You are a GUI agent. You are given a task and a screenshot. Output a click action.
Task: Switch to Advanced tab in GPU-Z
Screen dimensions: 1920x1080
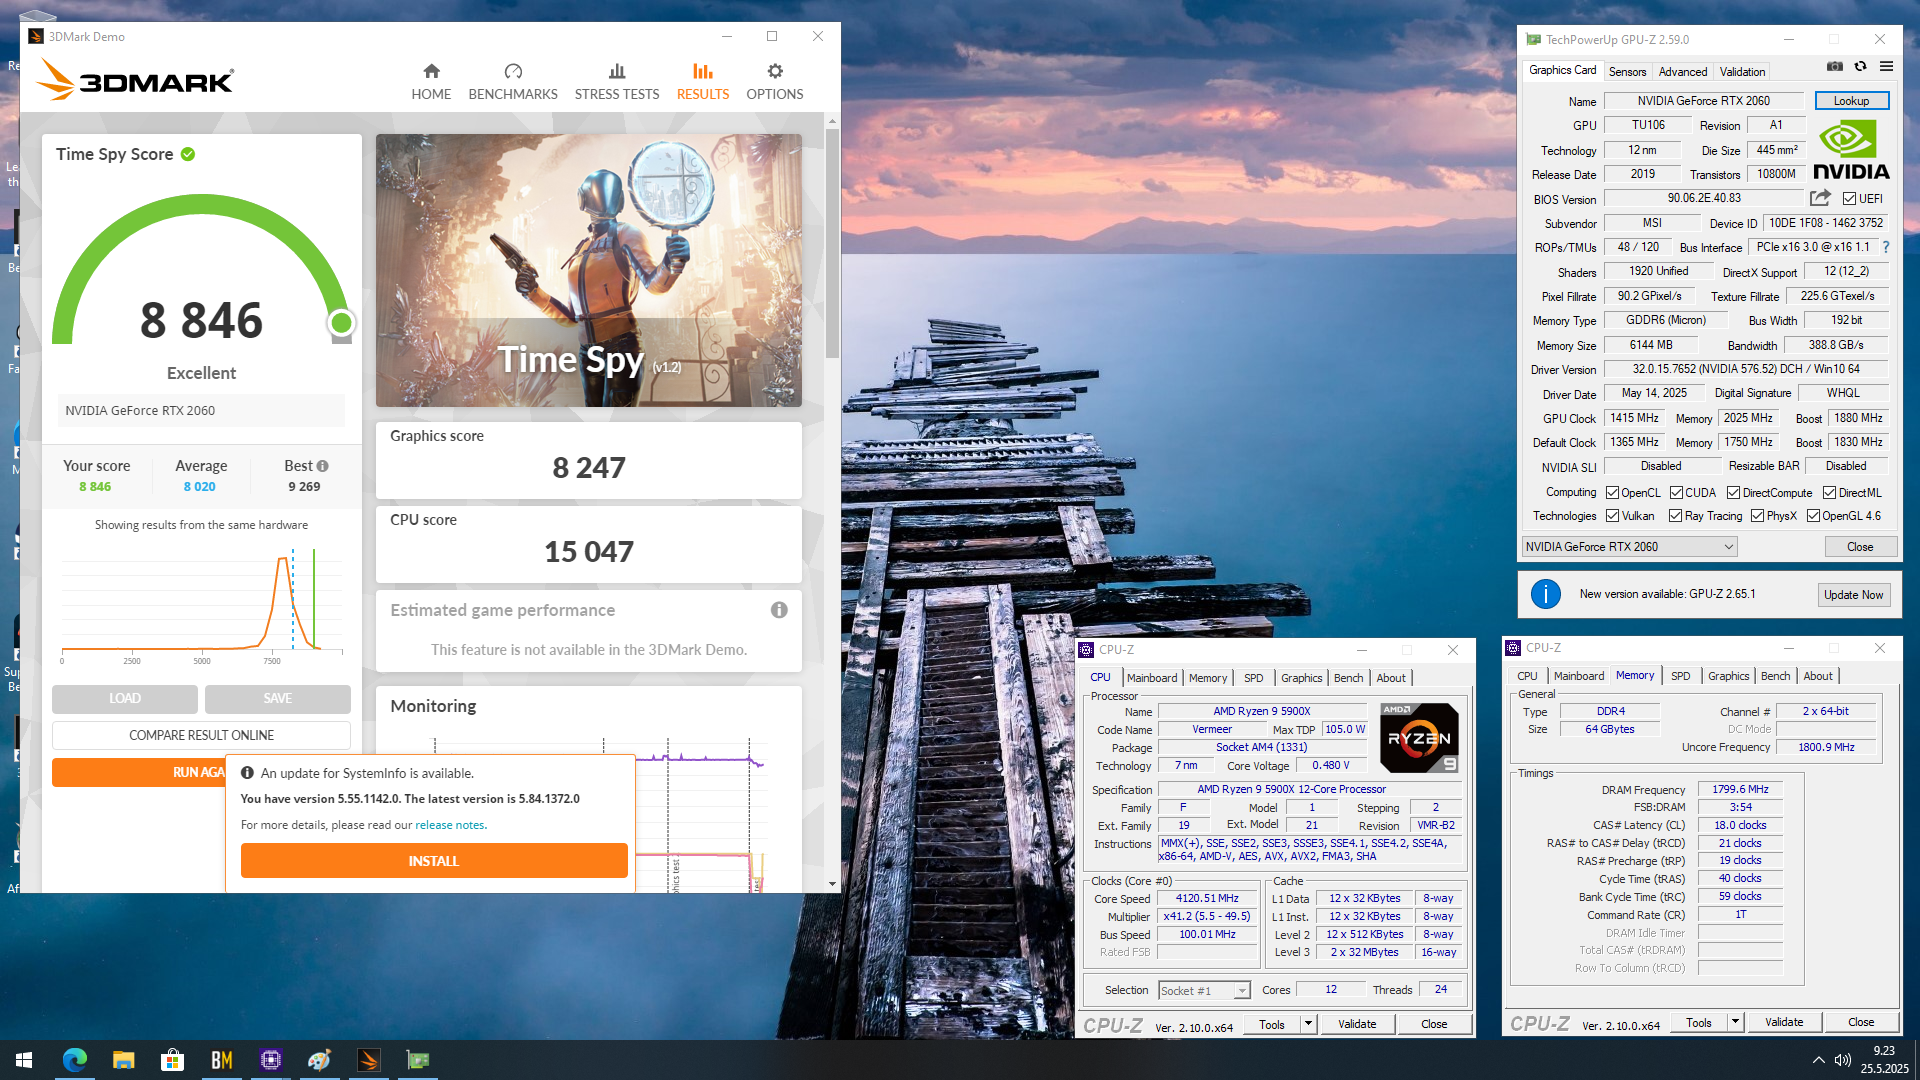(1683, 72)
